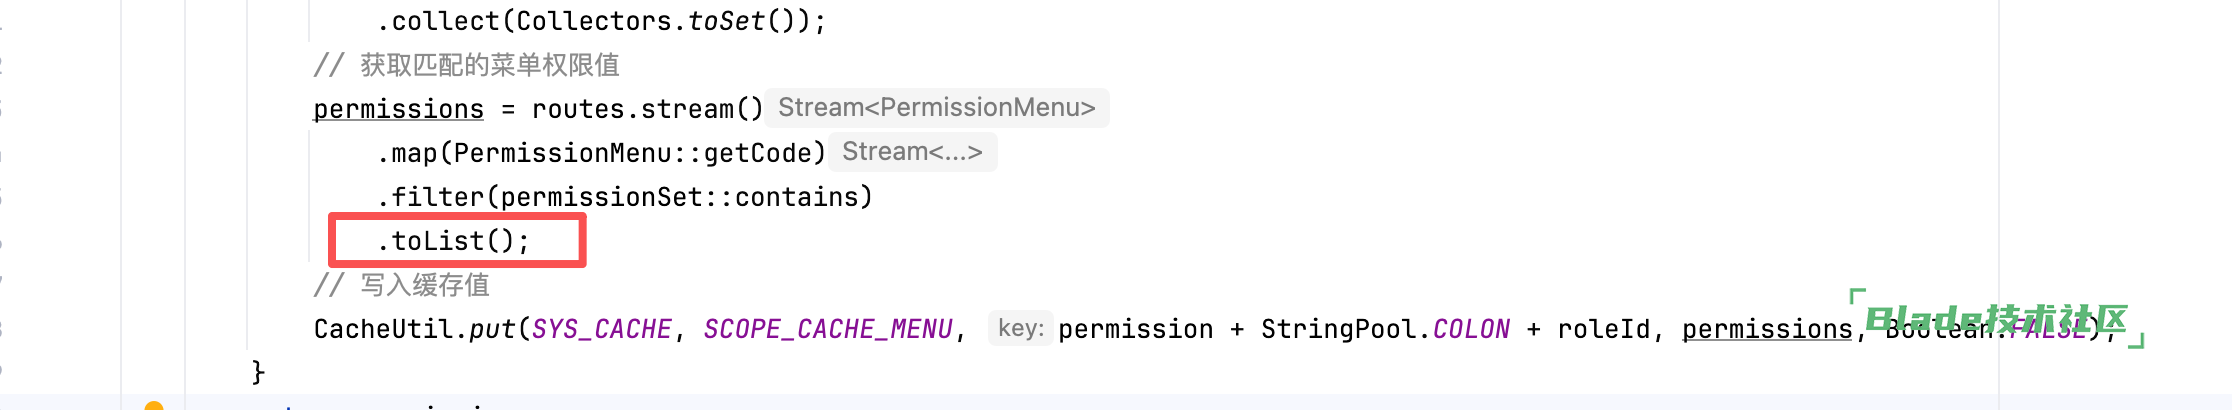Click the permissionSet::contains filter argument
This screenshot has height=410, width=2232.
pyautogui.click(x=685, y=197)
